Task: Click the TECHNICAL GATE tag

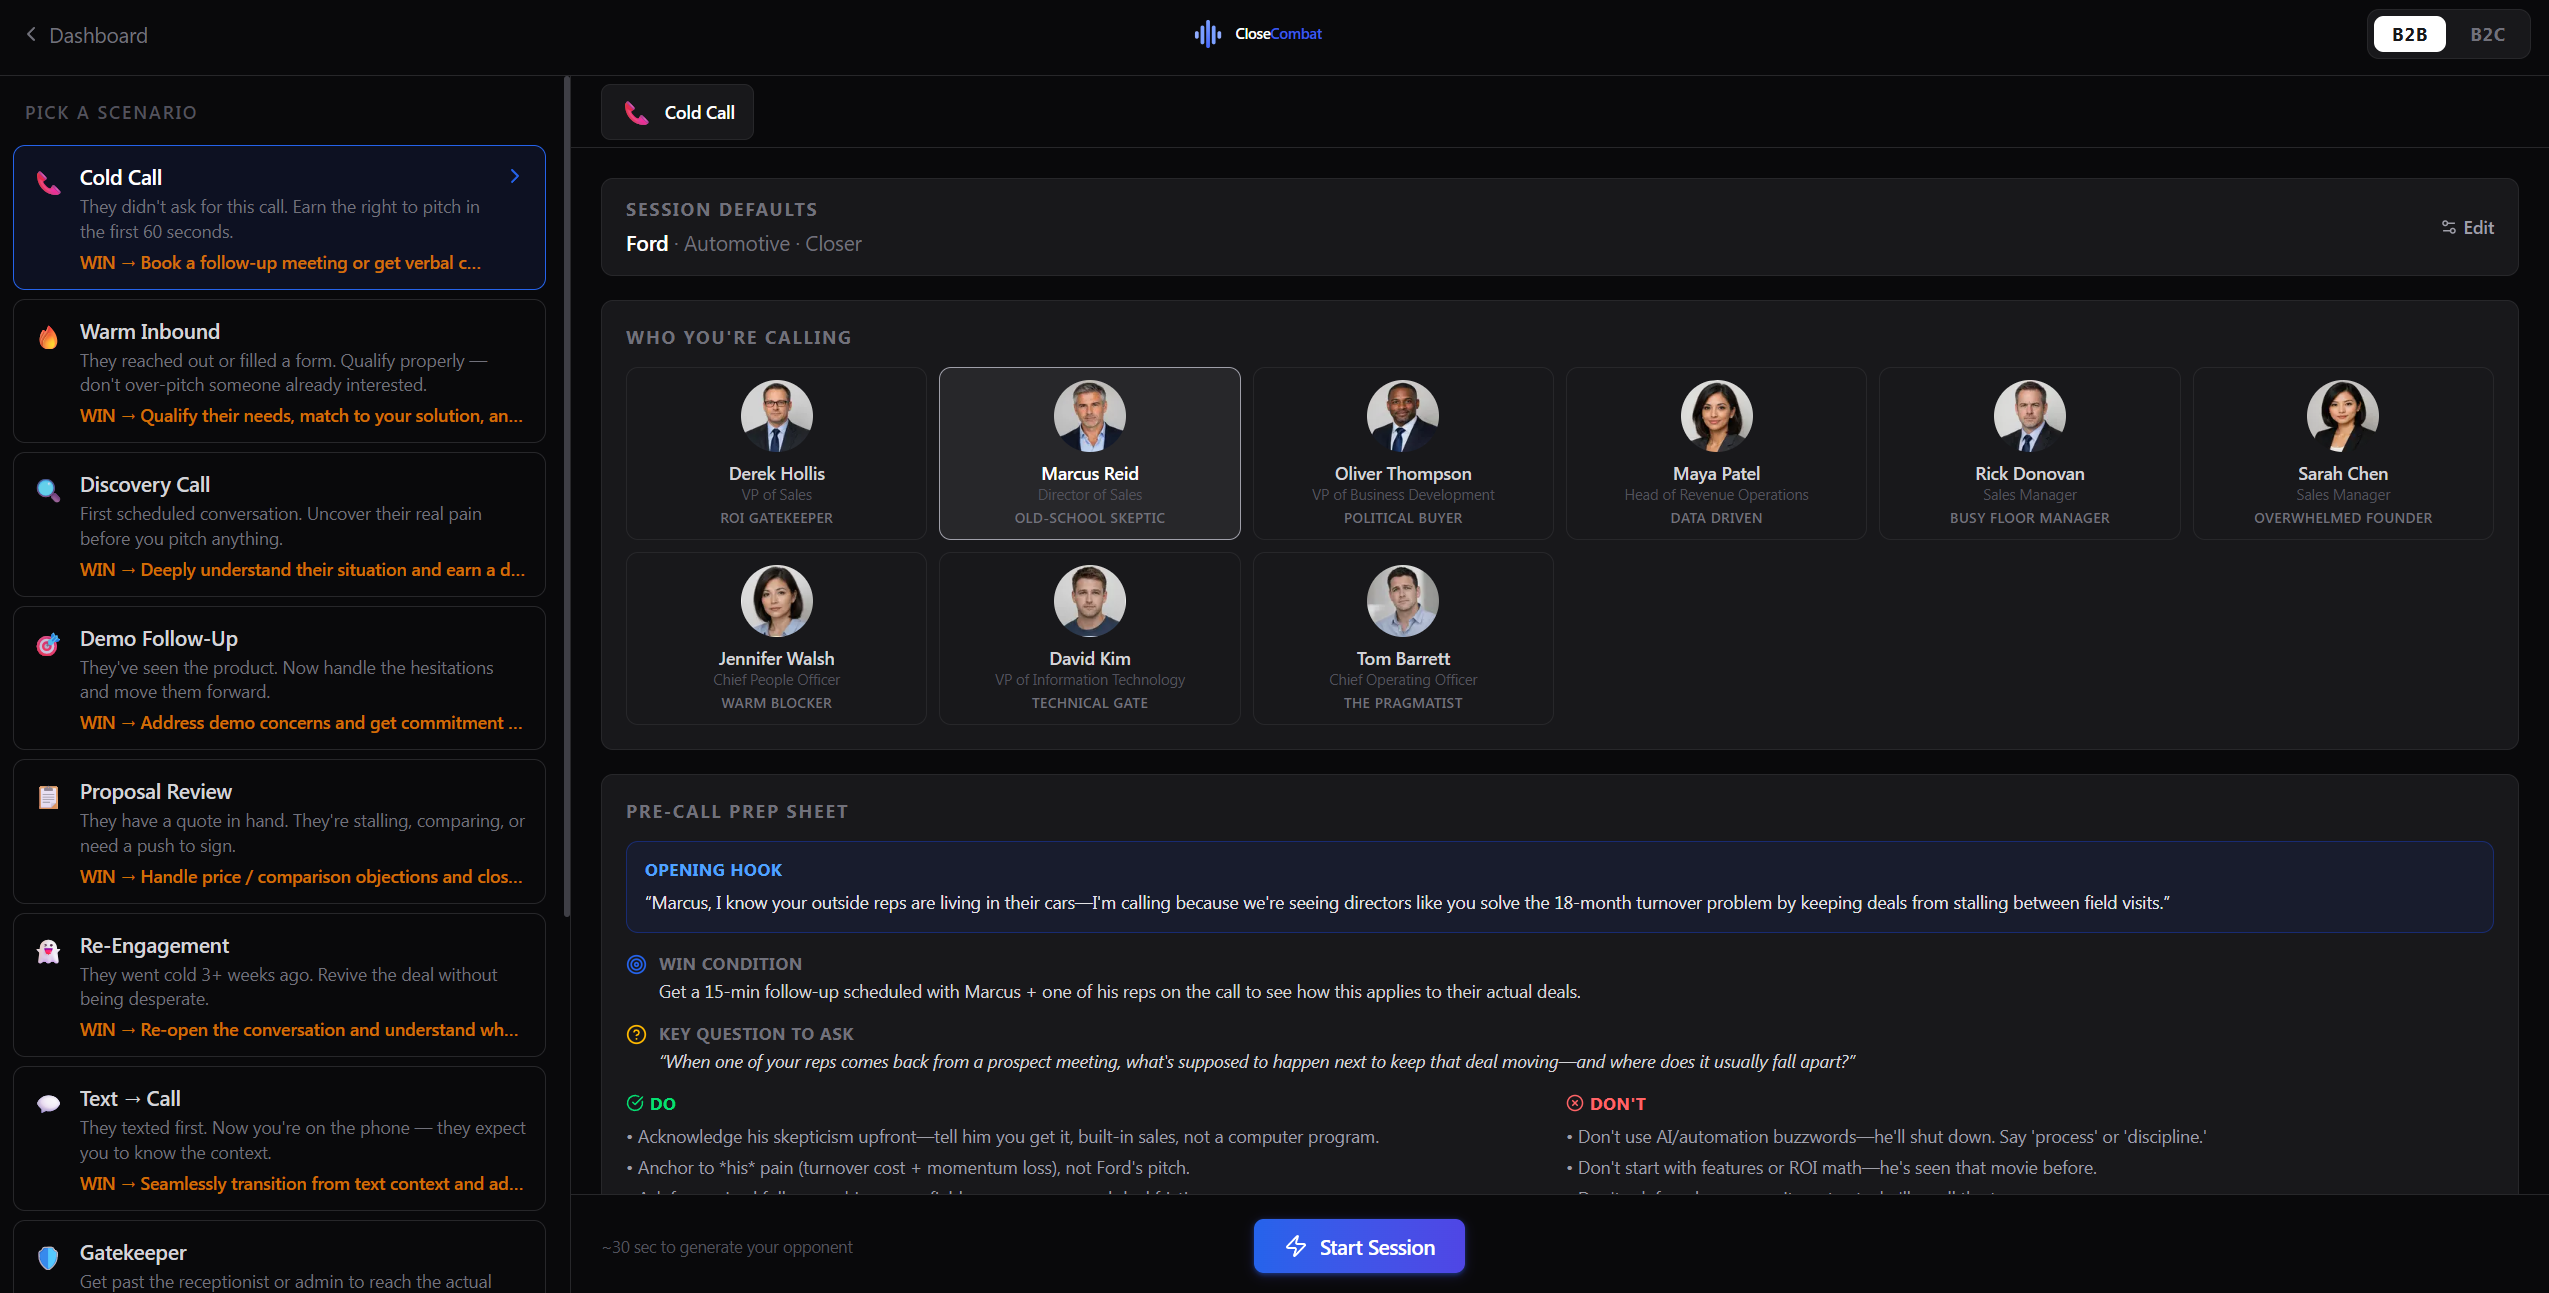Action: (1090, 703)
